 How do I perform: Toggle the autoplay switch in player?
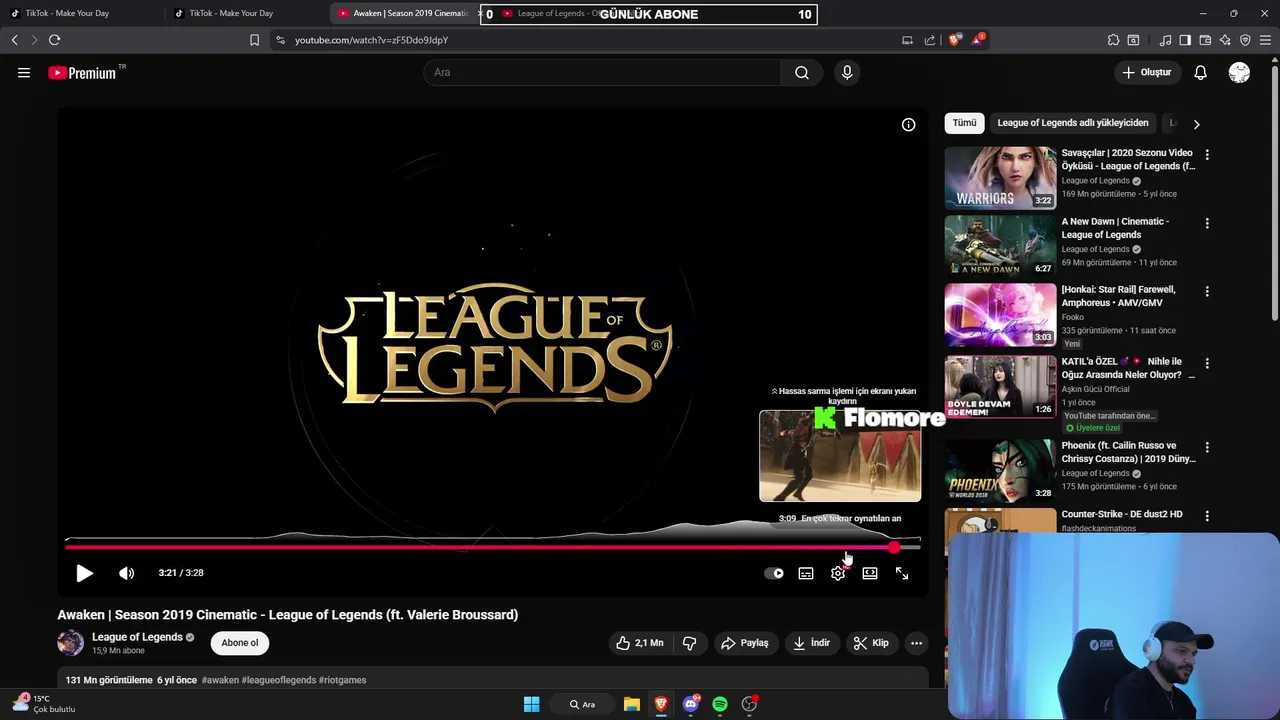(774, 573)
